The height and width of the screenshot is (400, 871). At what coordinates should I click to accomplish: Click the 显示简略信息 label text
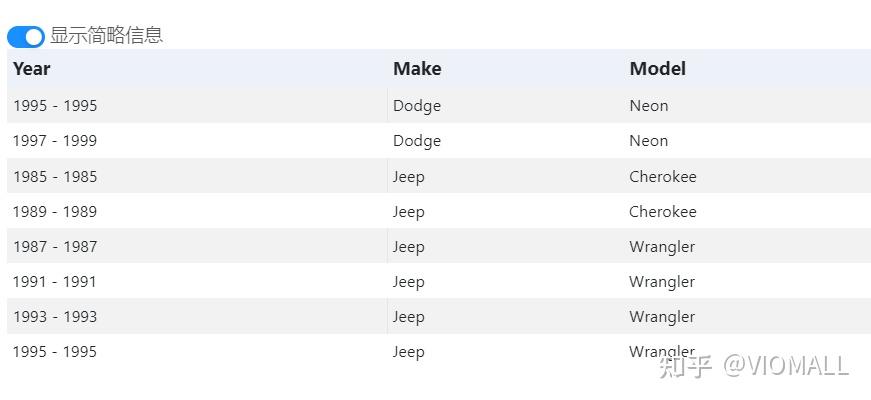click(x=106, y=36)
